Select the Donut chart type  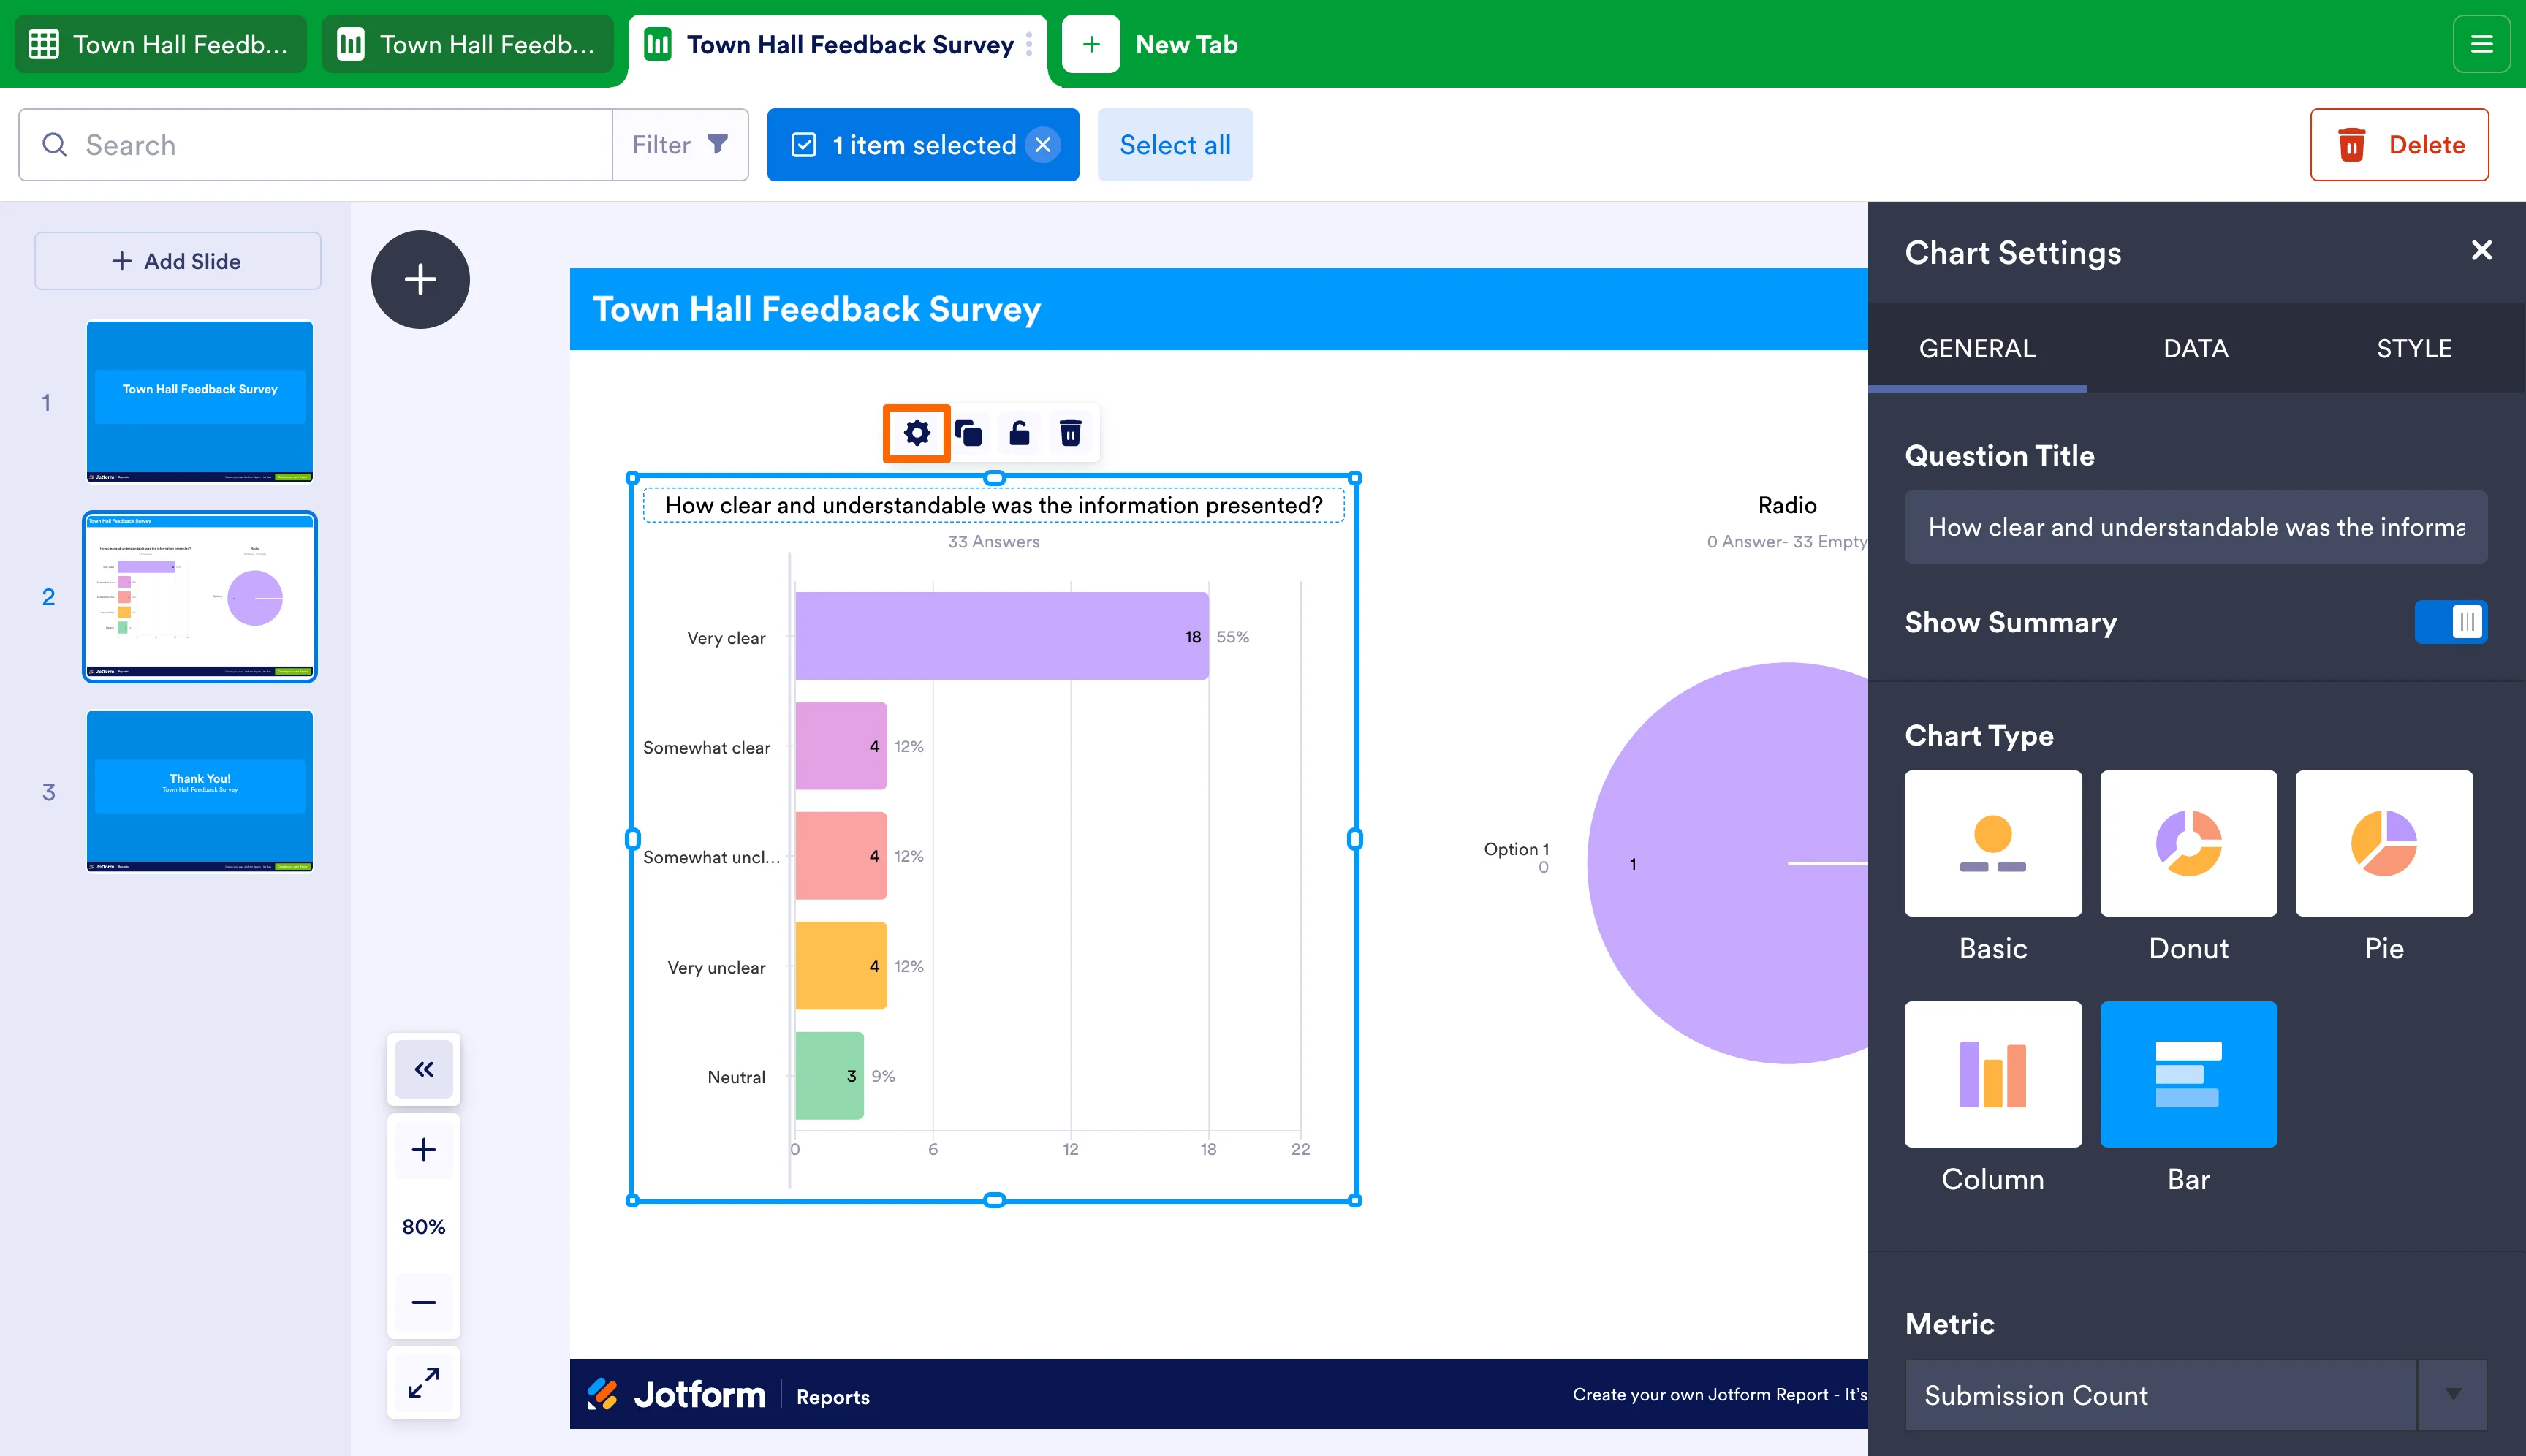pyautogui.click(x=2188, y=843)
